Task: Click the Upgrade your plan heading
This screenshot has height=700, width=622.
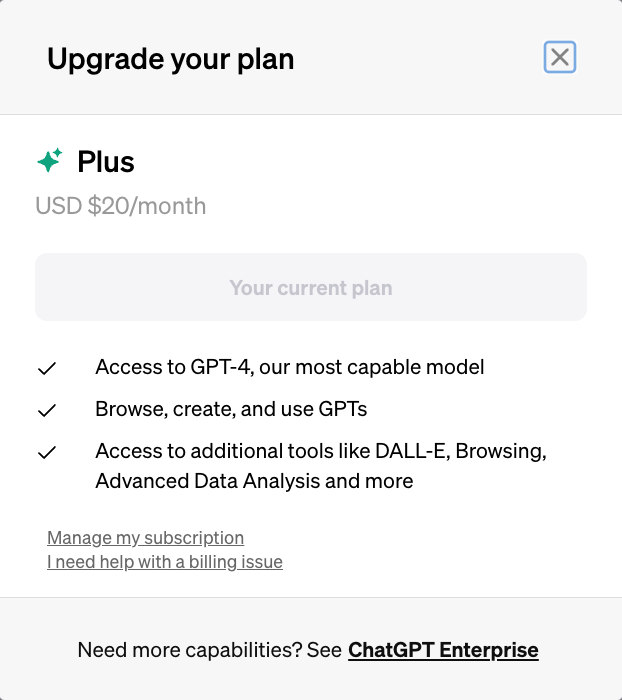Action: (171, 59)
